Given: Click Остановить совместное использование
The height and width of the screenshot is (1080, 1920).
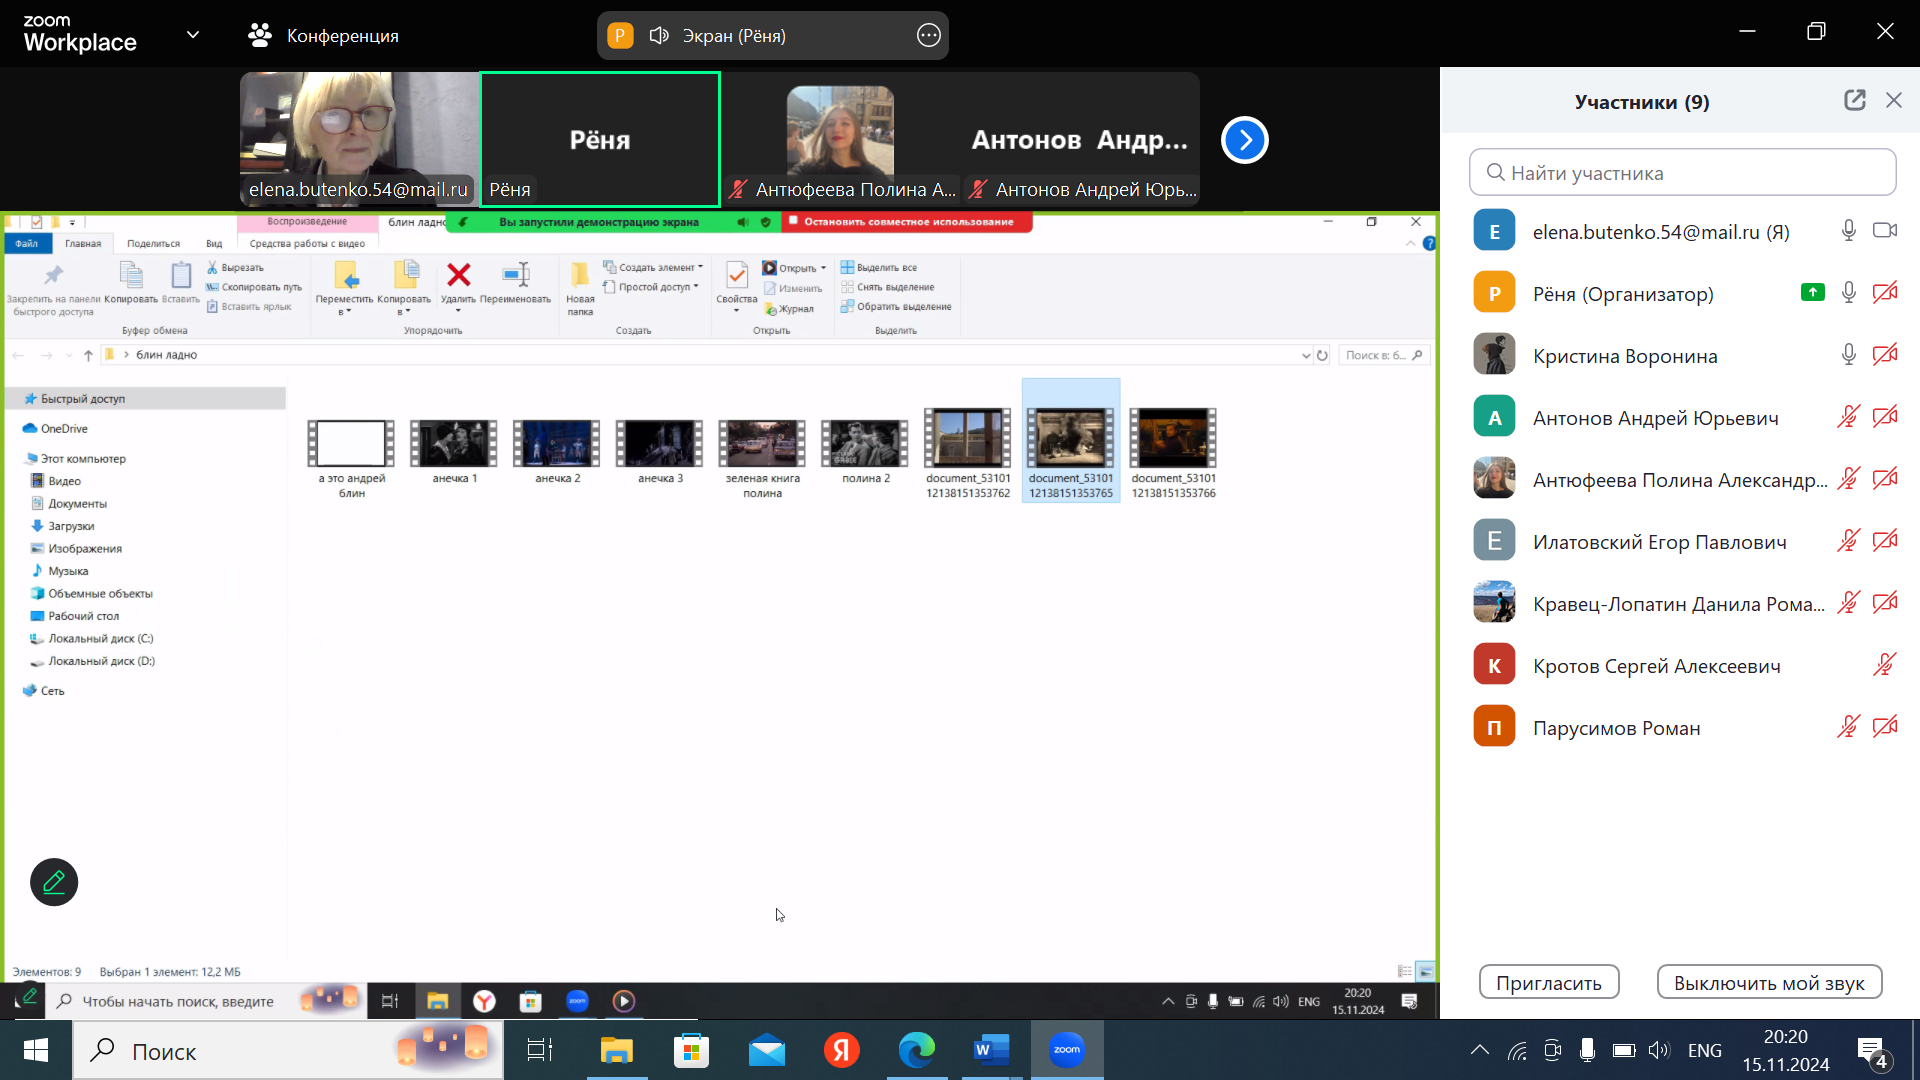Looking at the screenshot, I should (x=907, y=222).
